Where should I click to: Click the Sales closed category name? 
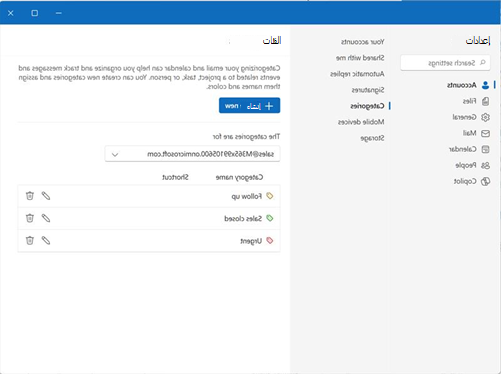243,219
